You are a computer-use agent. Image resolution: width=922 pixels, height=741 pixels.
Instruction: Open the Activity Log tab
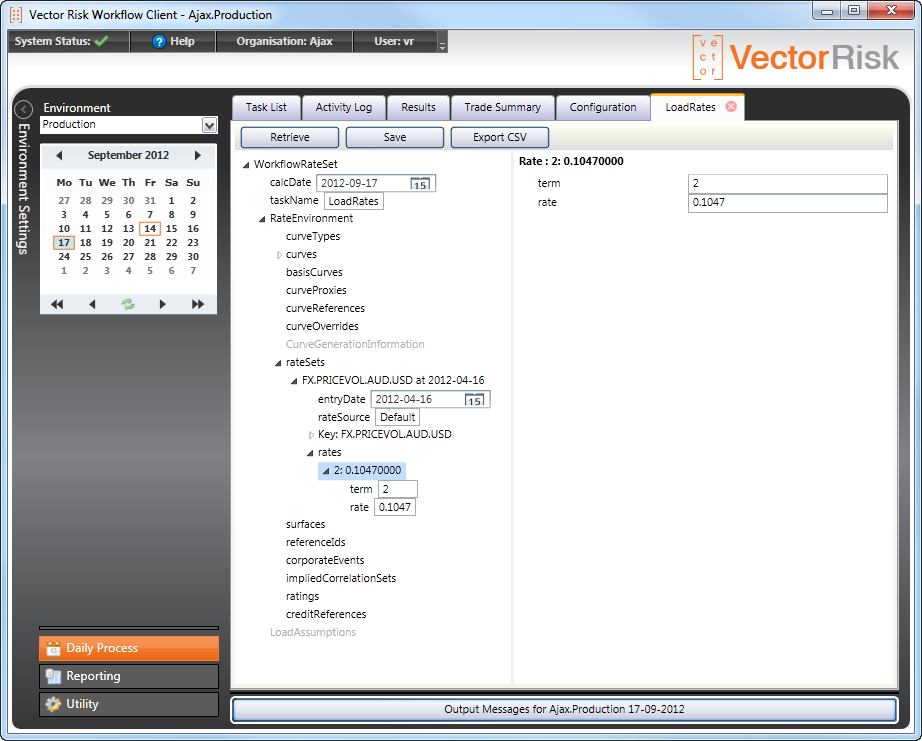click(x=344, y=108)
